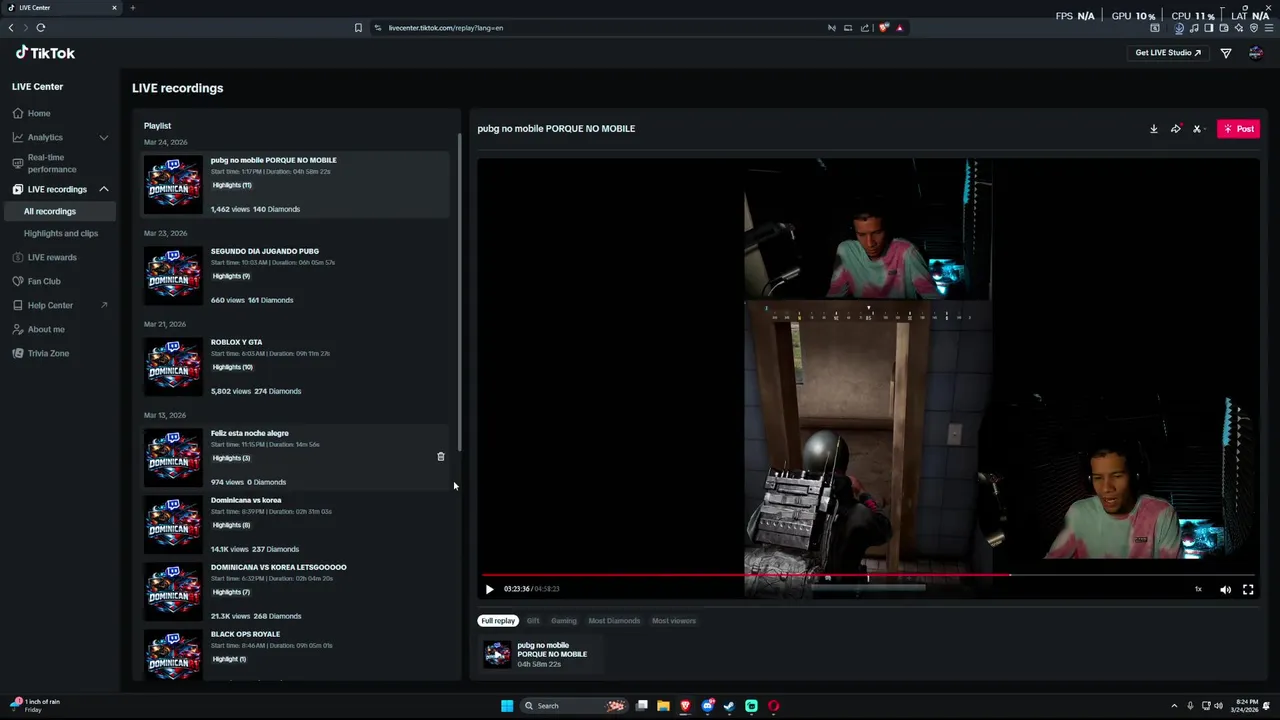
Task: Open Help Center external link
Action: [60, 305]
